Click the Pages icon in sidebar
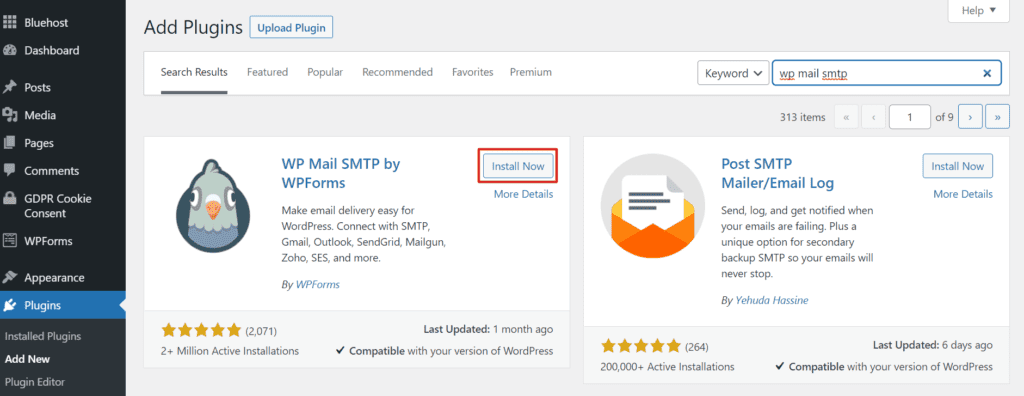The width and height of the screenshot is (1024, 396). 10,142
